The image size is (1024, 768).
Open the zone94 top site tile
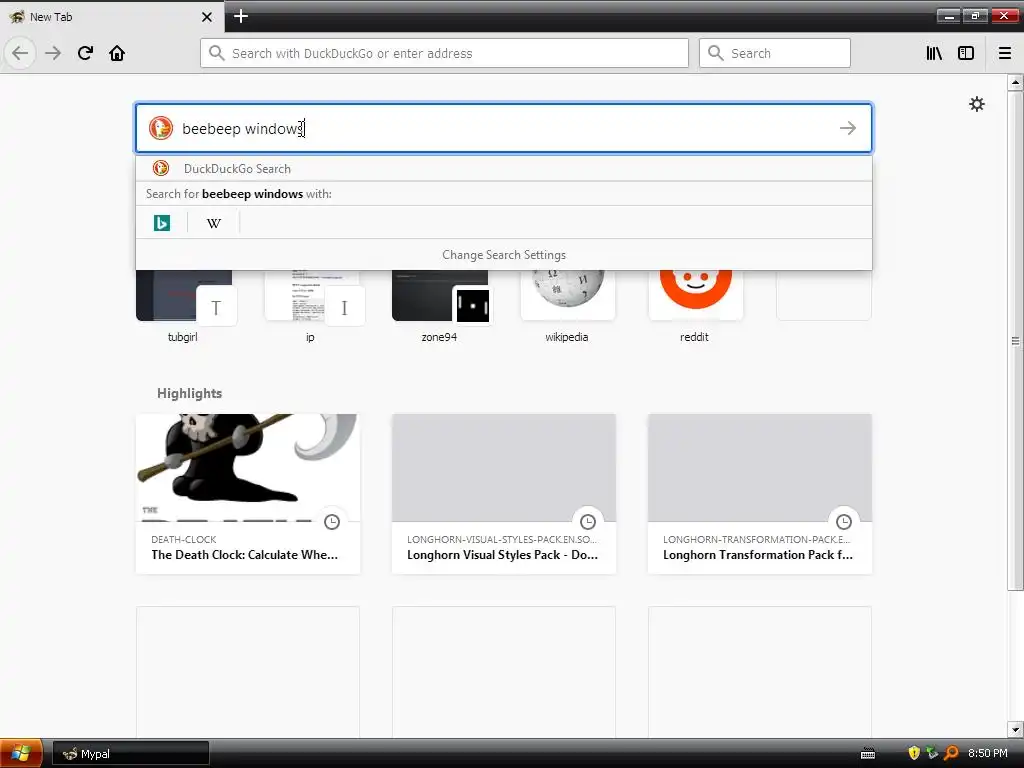(x=440, y=307)
